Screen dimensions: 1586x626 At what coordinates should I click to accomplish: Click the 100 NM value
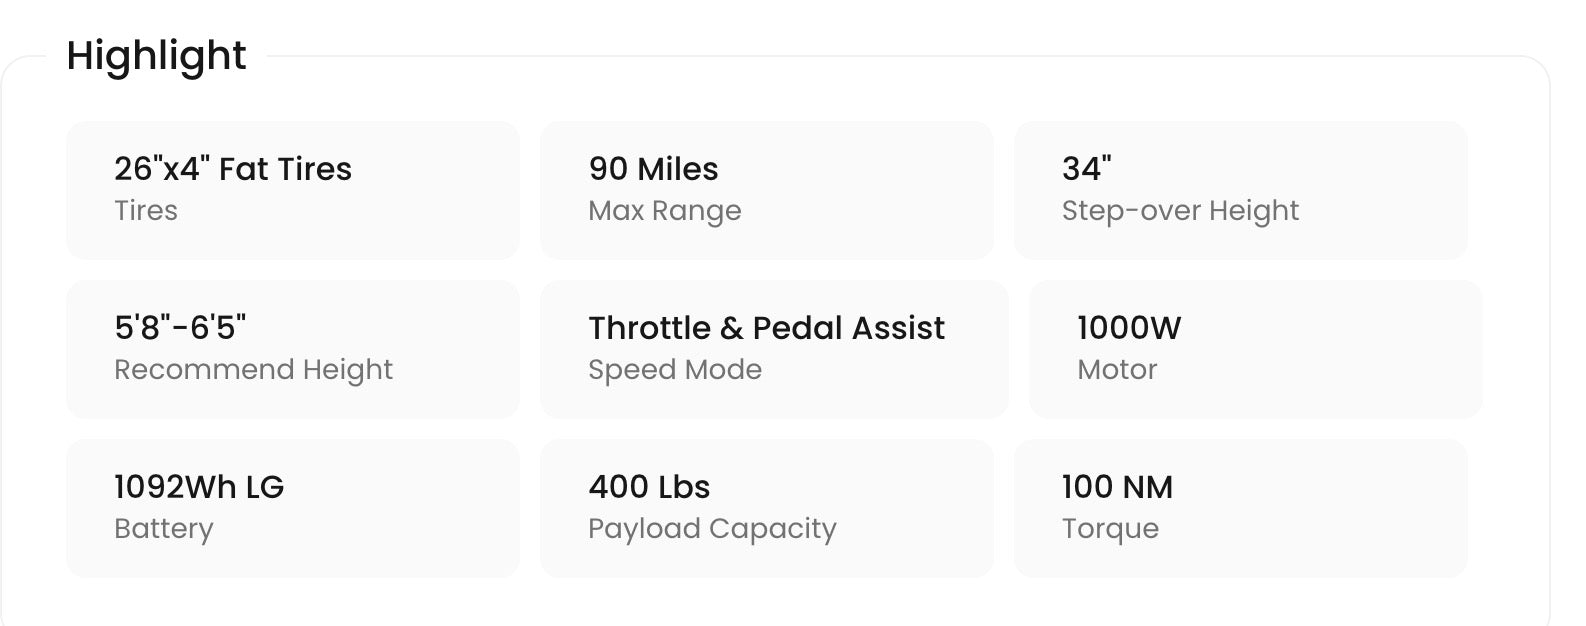click(x=1117, y=487)
